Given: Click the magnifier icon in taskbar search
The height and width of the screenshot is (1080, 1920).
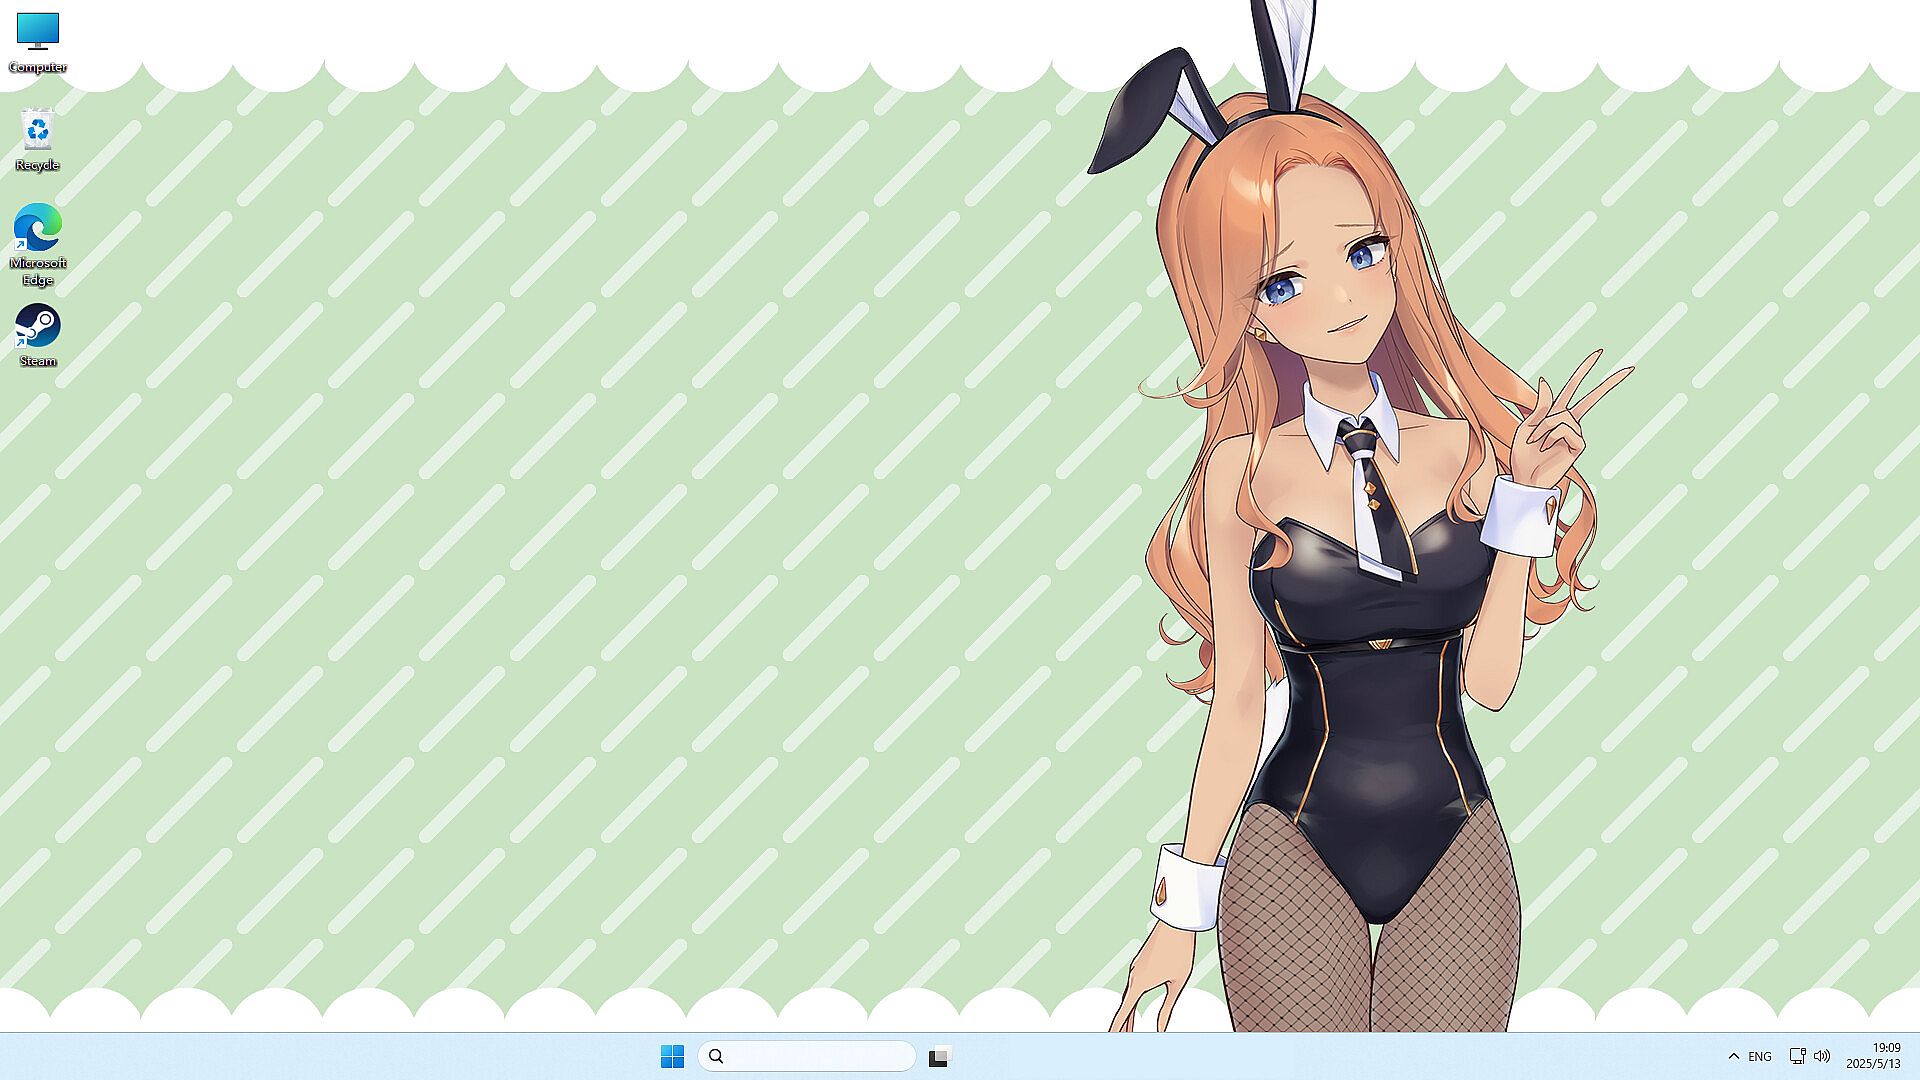Looking at the screenshot, I should coord(716,1056).
